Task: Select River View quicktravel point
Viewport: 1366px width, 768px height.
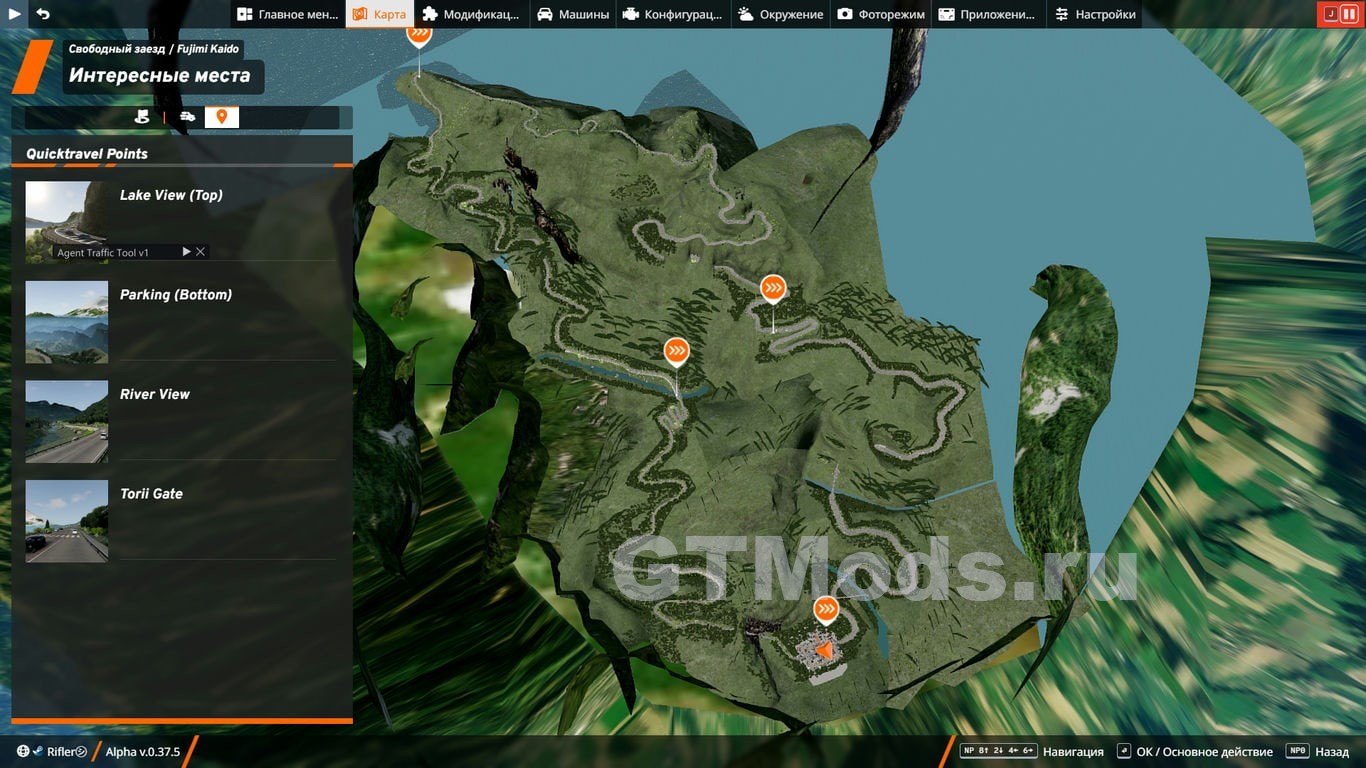Action: coord(181,420)
